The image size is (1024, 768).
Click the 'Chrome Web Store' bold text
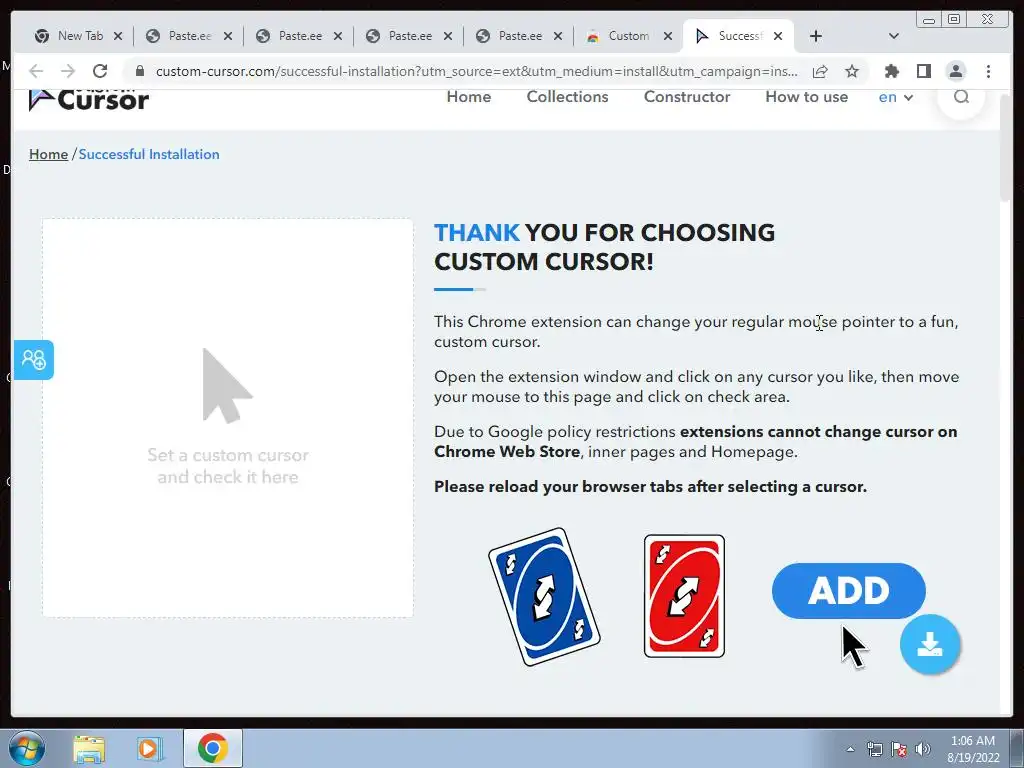(507, 452)
